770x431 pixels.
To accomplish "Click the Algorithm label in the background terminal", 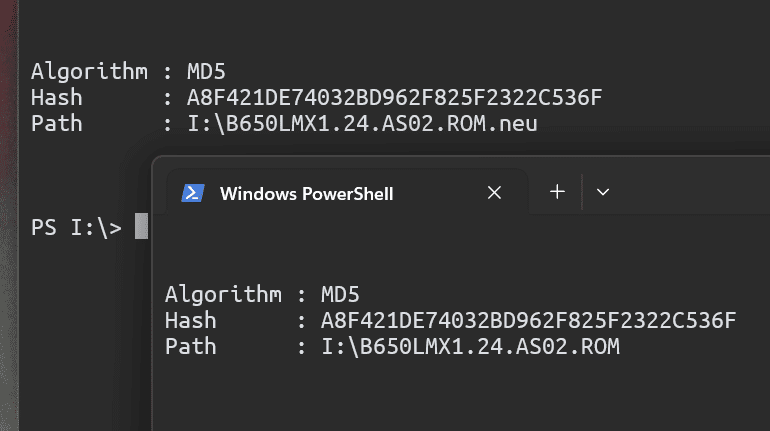I will click(x=89, y=72).
